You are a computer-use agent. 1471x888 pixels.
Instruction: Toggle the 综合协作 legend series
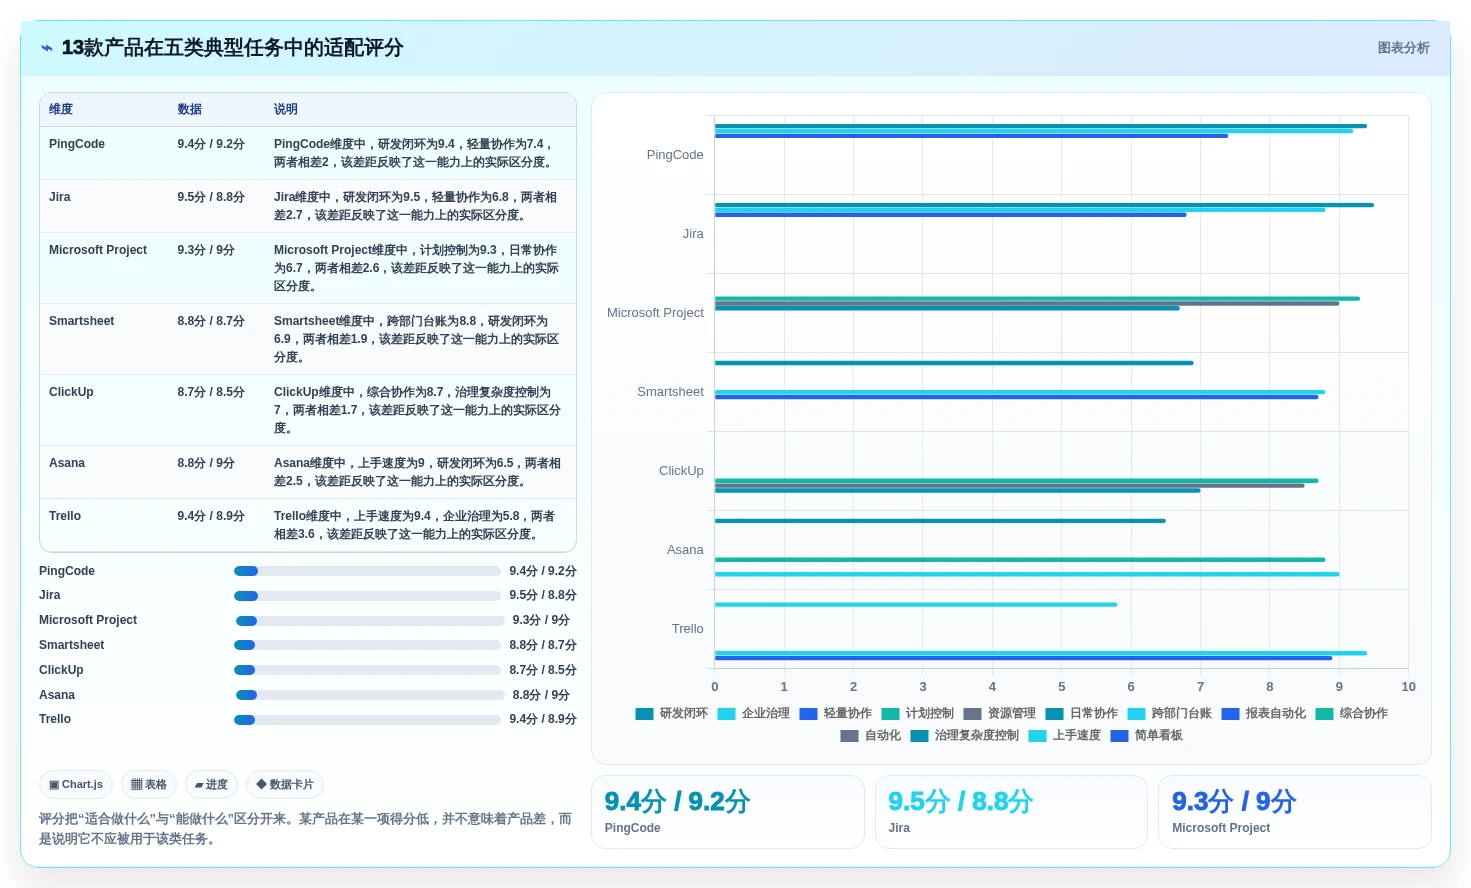point(1352,713)
